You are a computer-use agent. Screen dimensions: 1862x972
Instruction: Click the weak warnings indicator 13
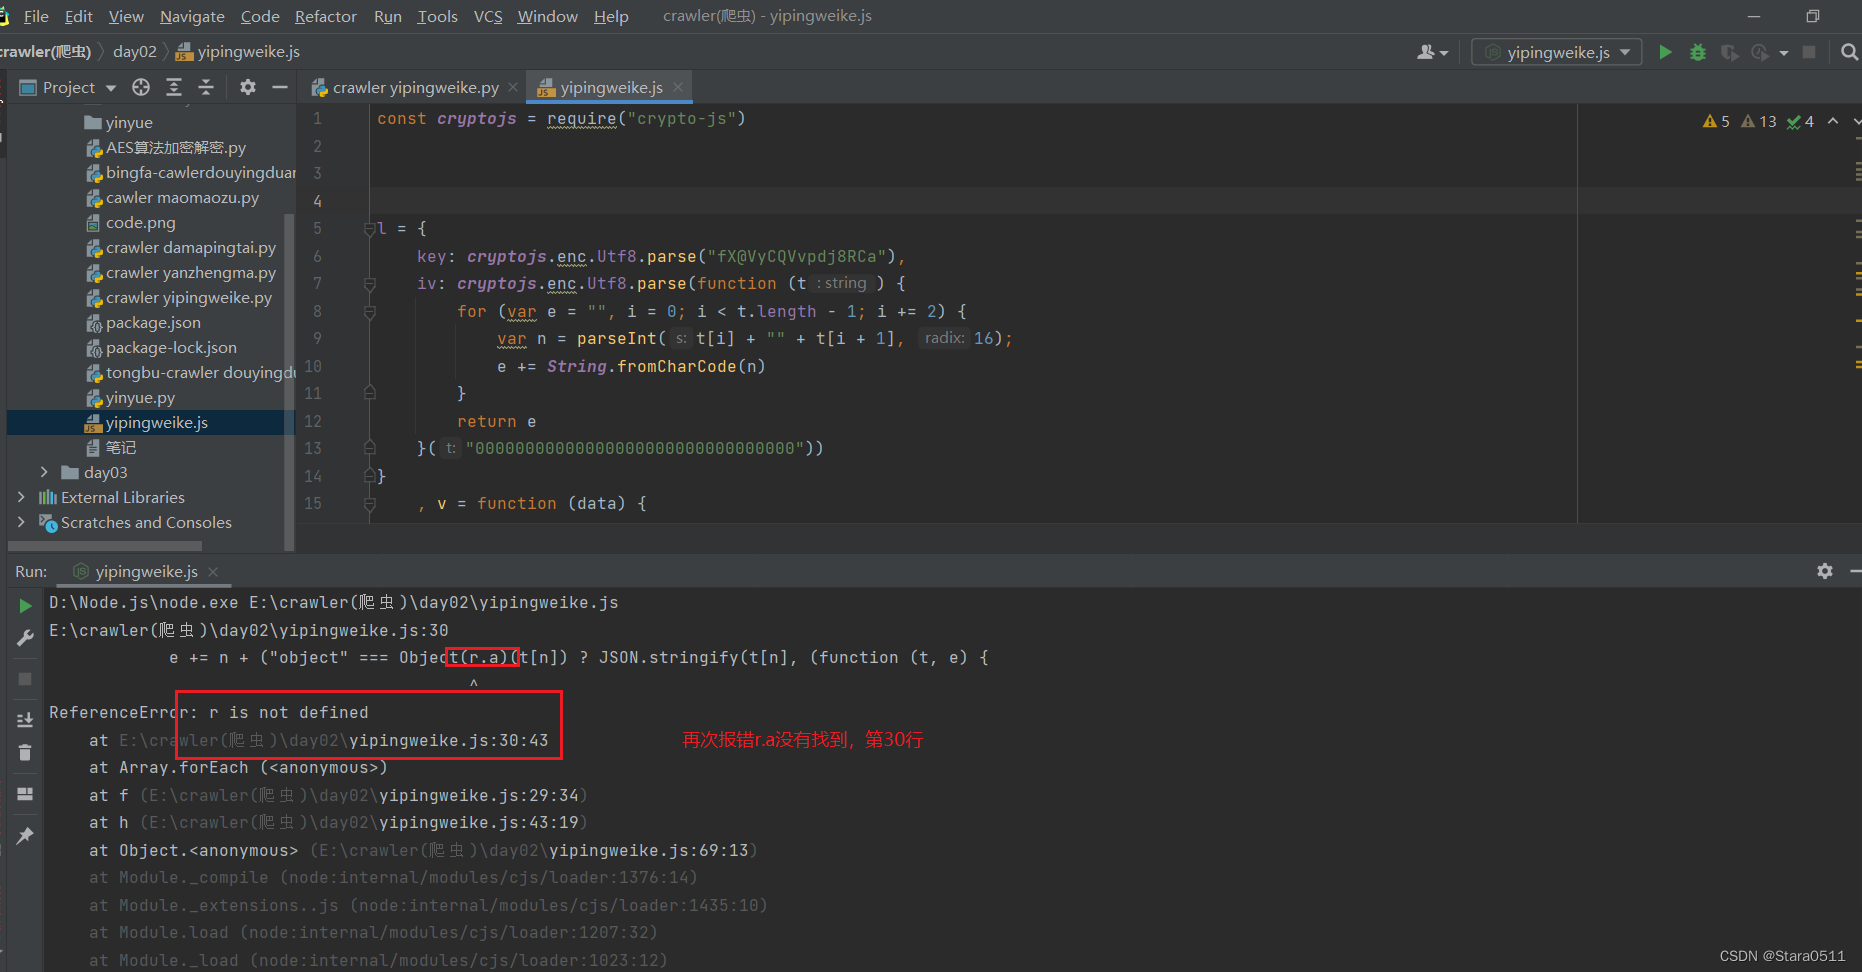(1759, 121)
